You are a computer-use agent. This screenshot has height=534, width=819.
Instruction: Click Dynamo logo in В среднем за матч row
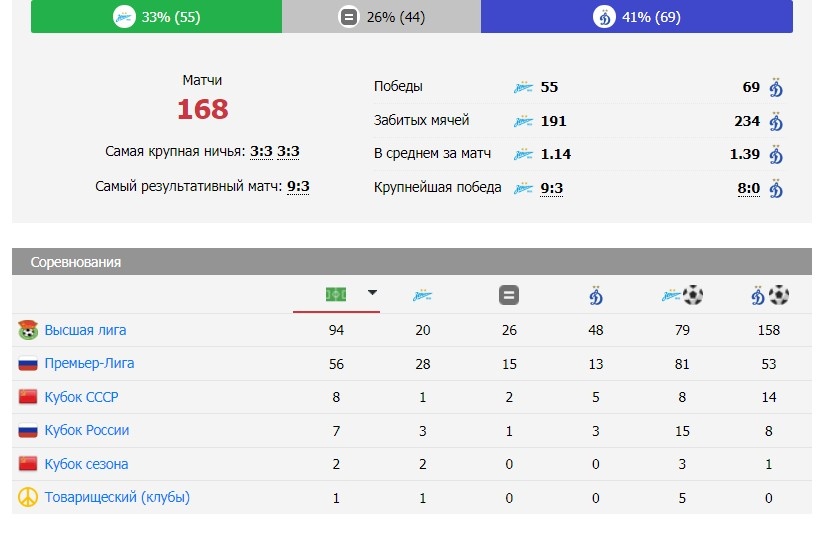tap(776, 155)
